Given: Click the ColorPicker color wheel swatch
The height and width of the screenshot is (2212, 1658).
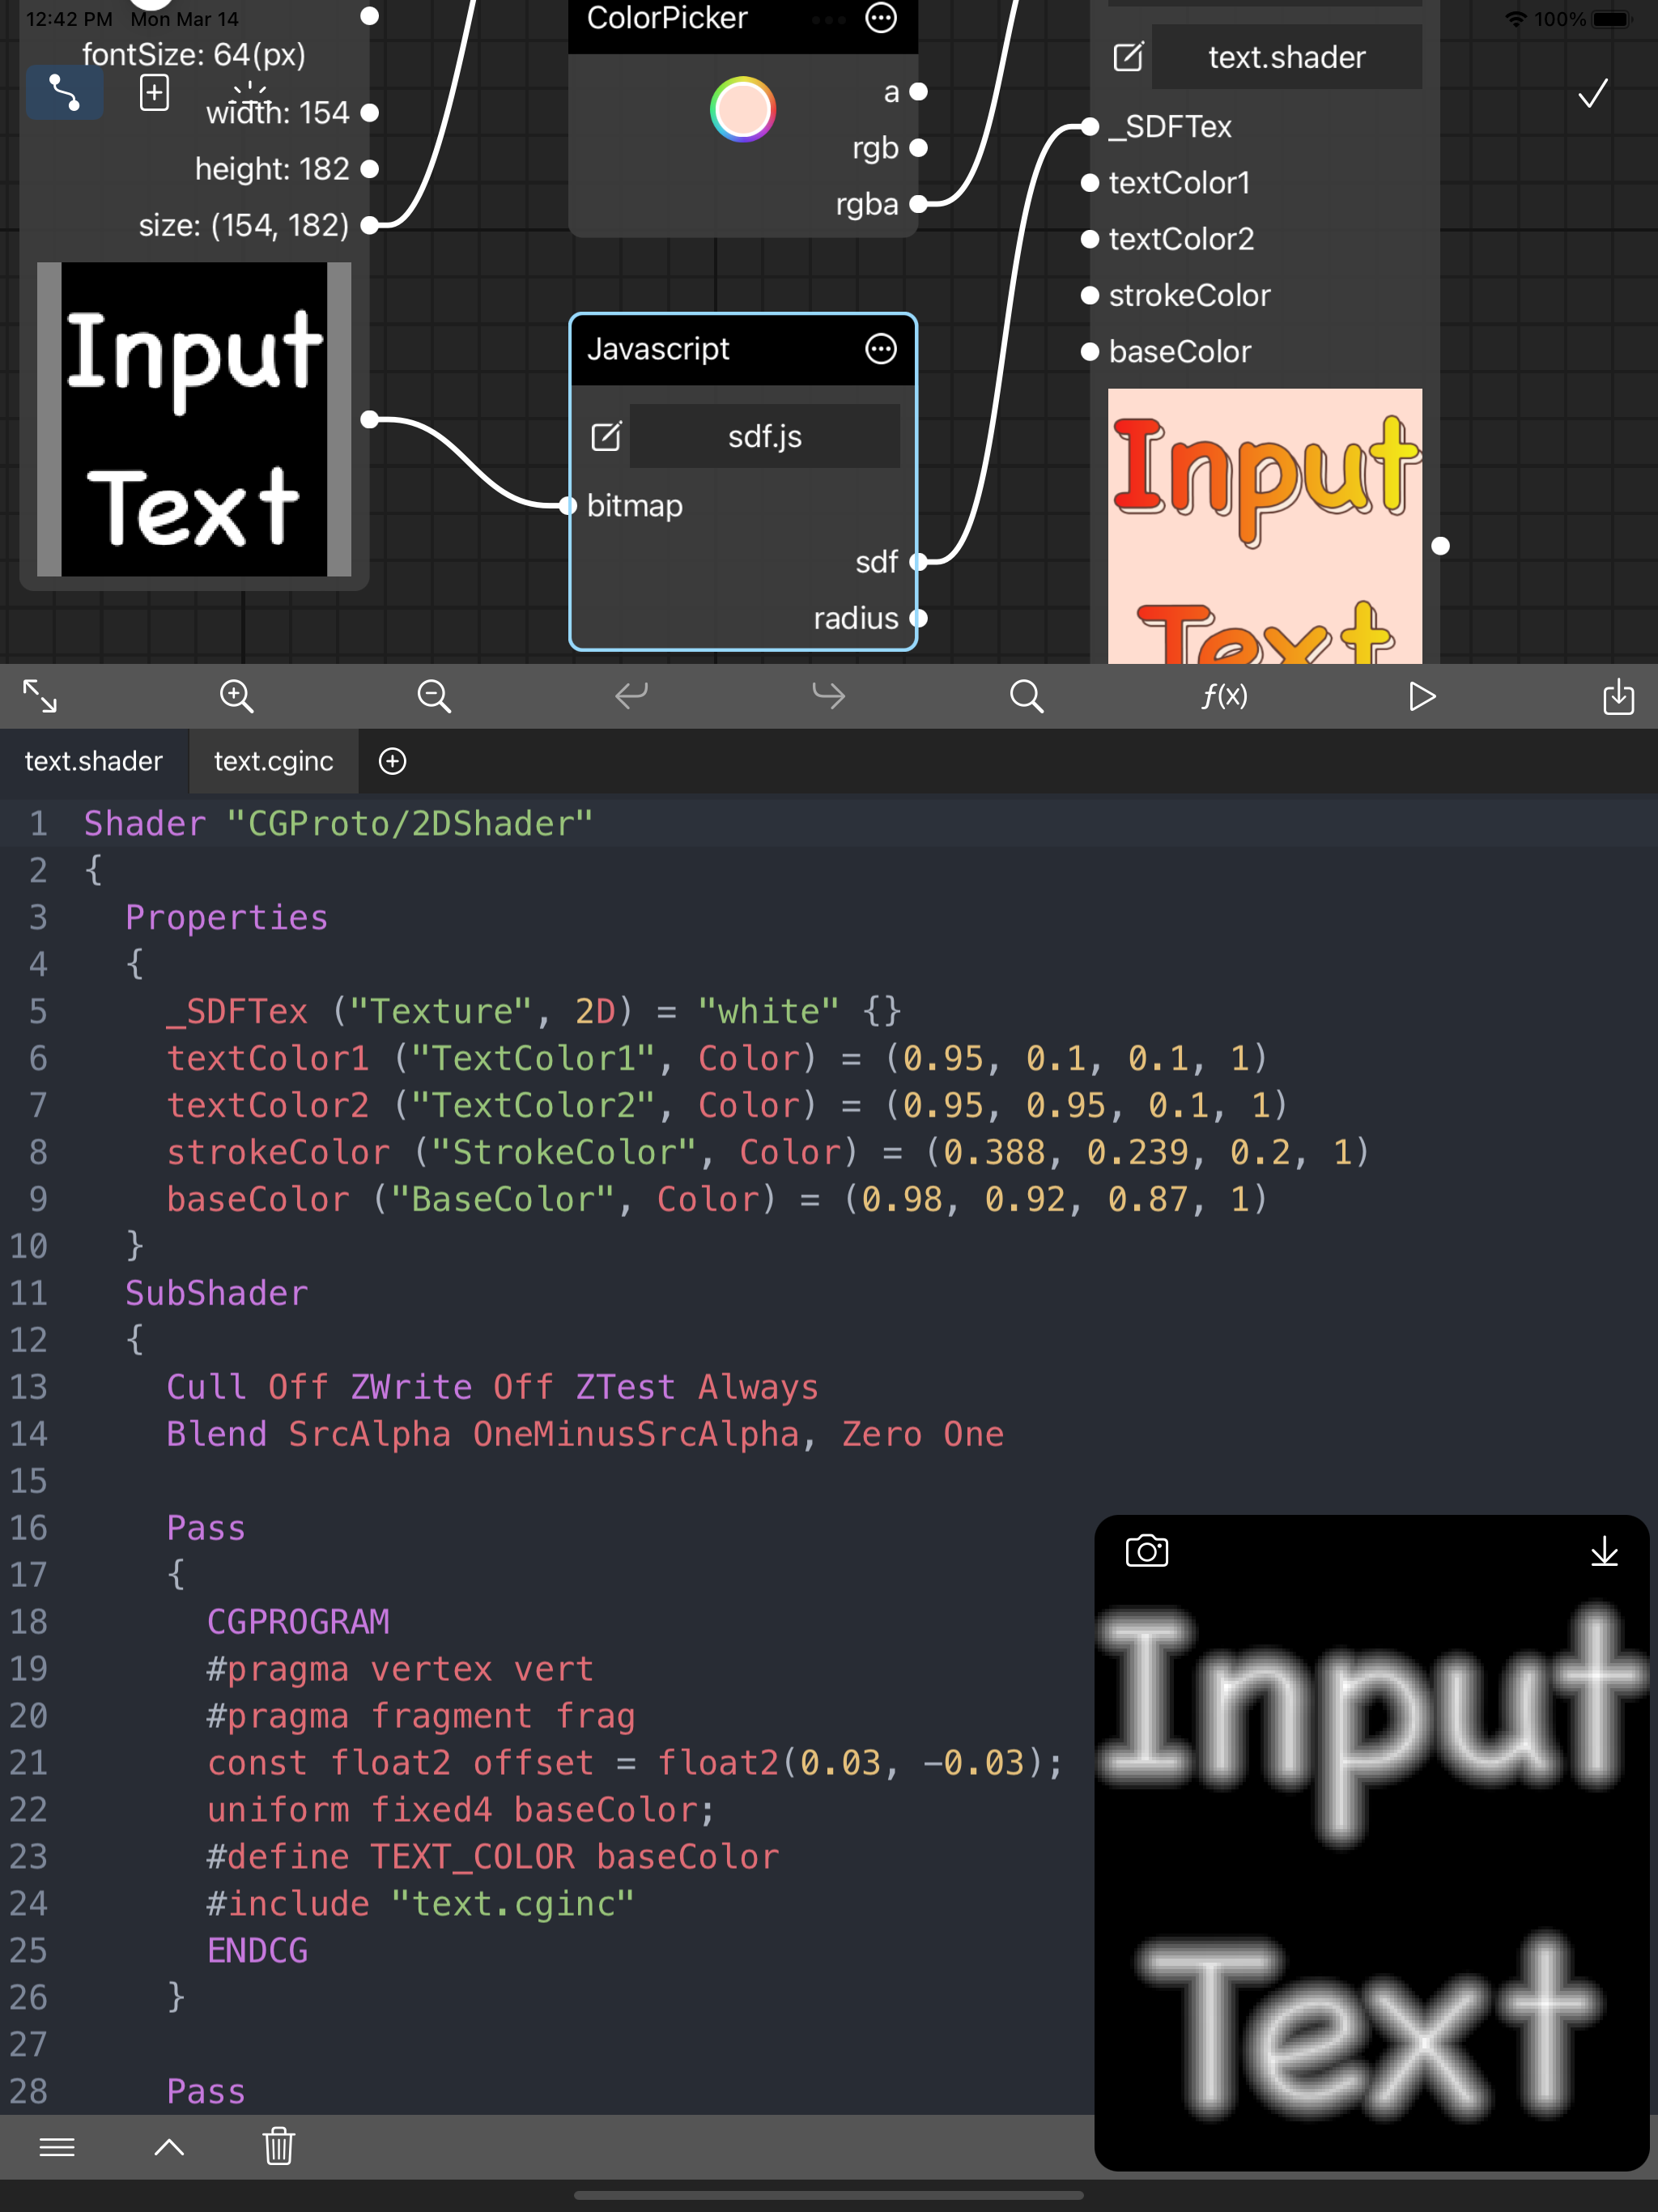Looking at the screenshot, I should pyautogui.click(x=742, y=110).
